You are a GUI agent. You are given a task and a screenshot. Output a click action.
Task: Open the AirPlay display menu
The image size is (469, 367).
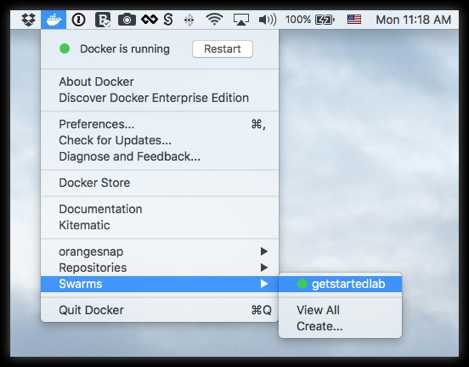pos(241,20)
